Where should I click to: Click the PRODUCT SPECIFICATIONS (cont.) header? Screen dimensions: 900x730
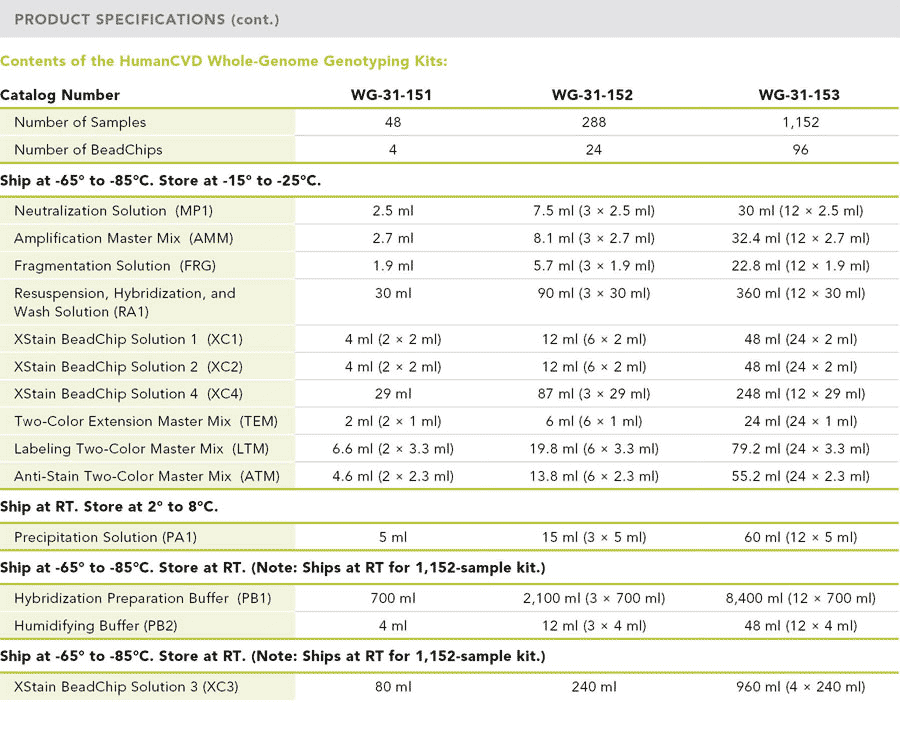(146, 20)
